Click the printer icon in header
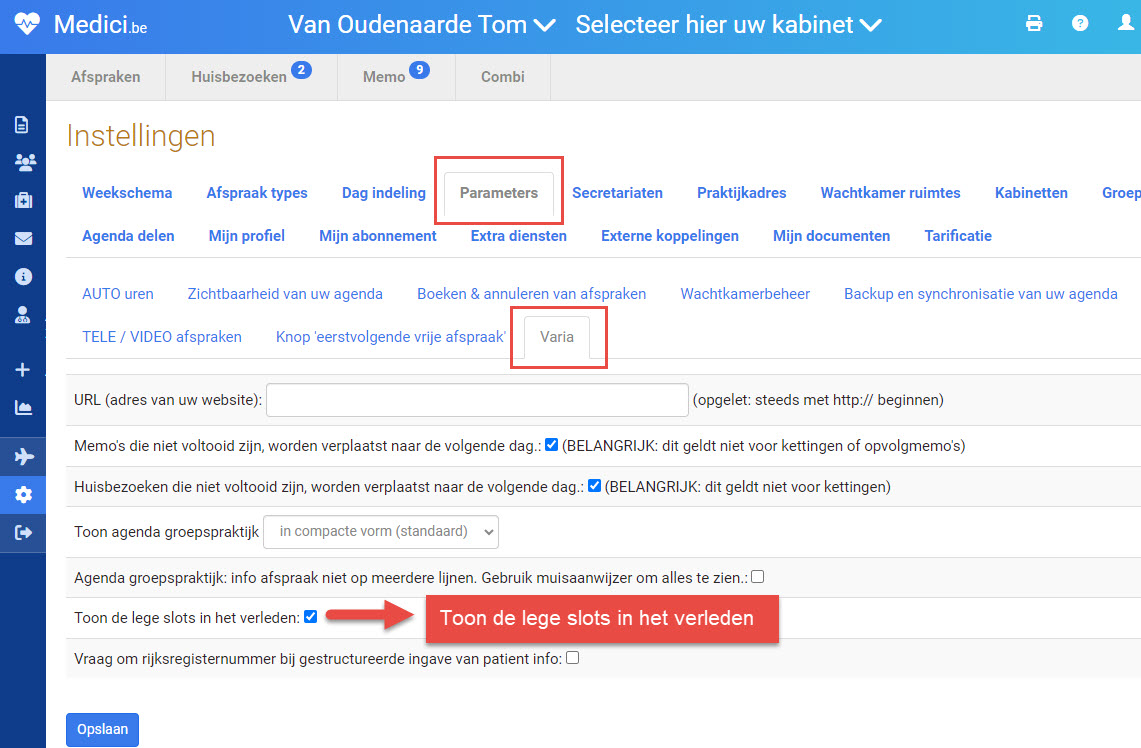The width and height of the screenshot is (1141, 748). pos(1034,24)
